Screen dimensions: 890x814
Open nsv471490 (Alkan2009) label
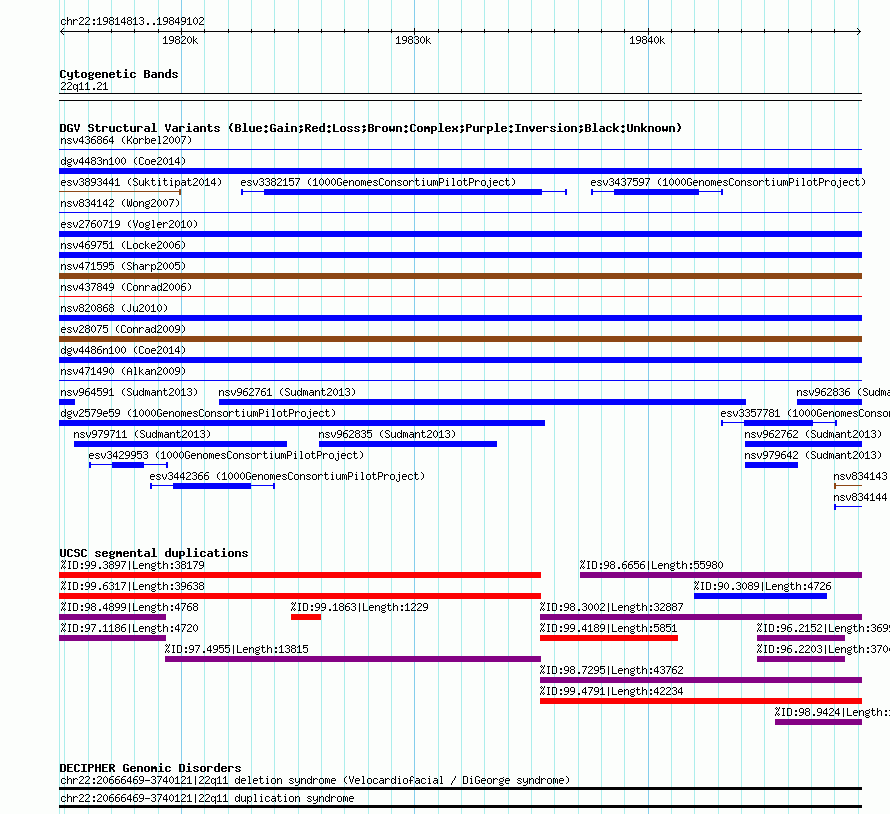click(123, 371)
